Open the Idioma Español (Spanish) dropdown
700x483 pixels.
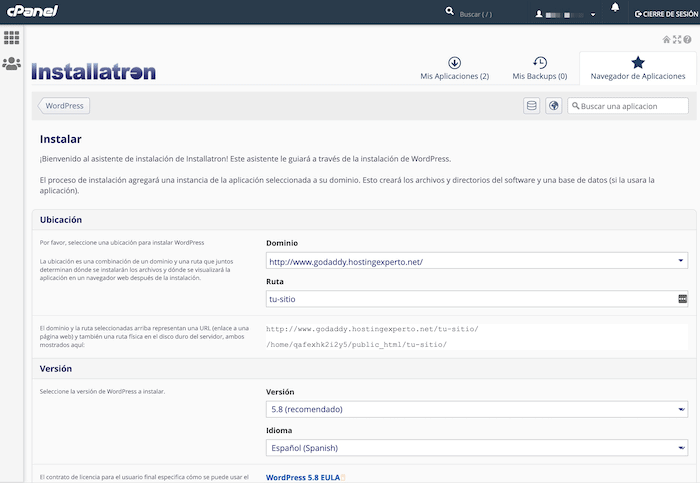point(477,447)
